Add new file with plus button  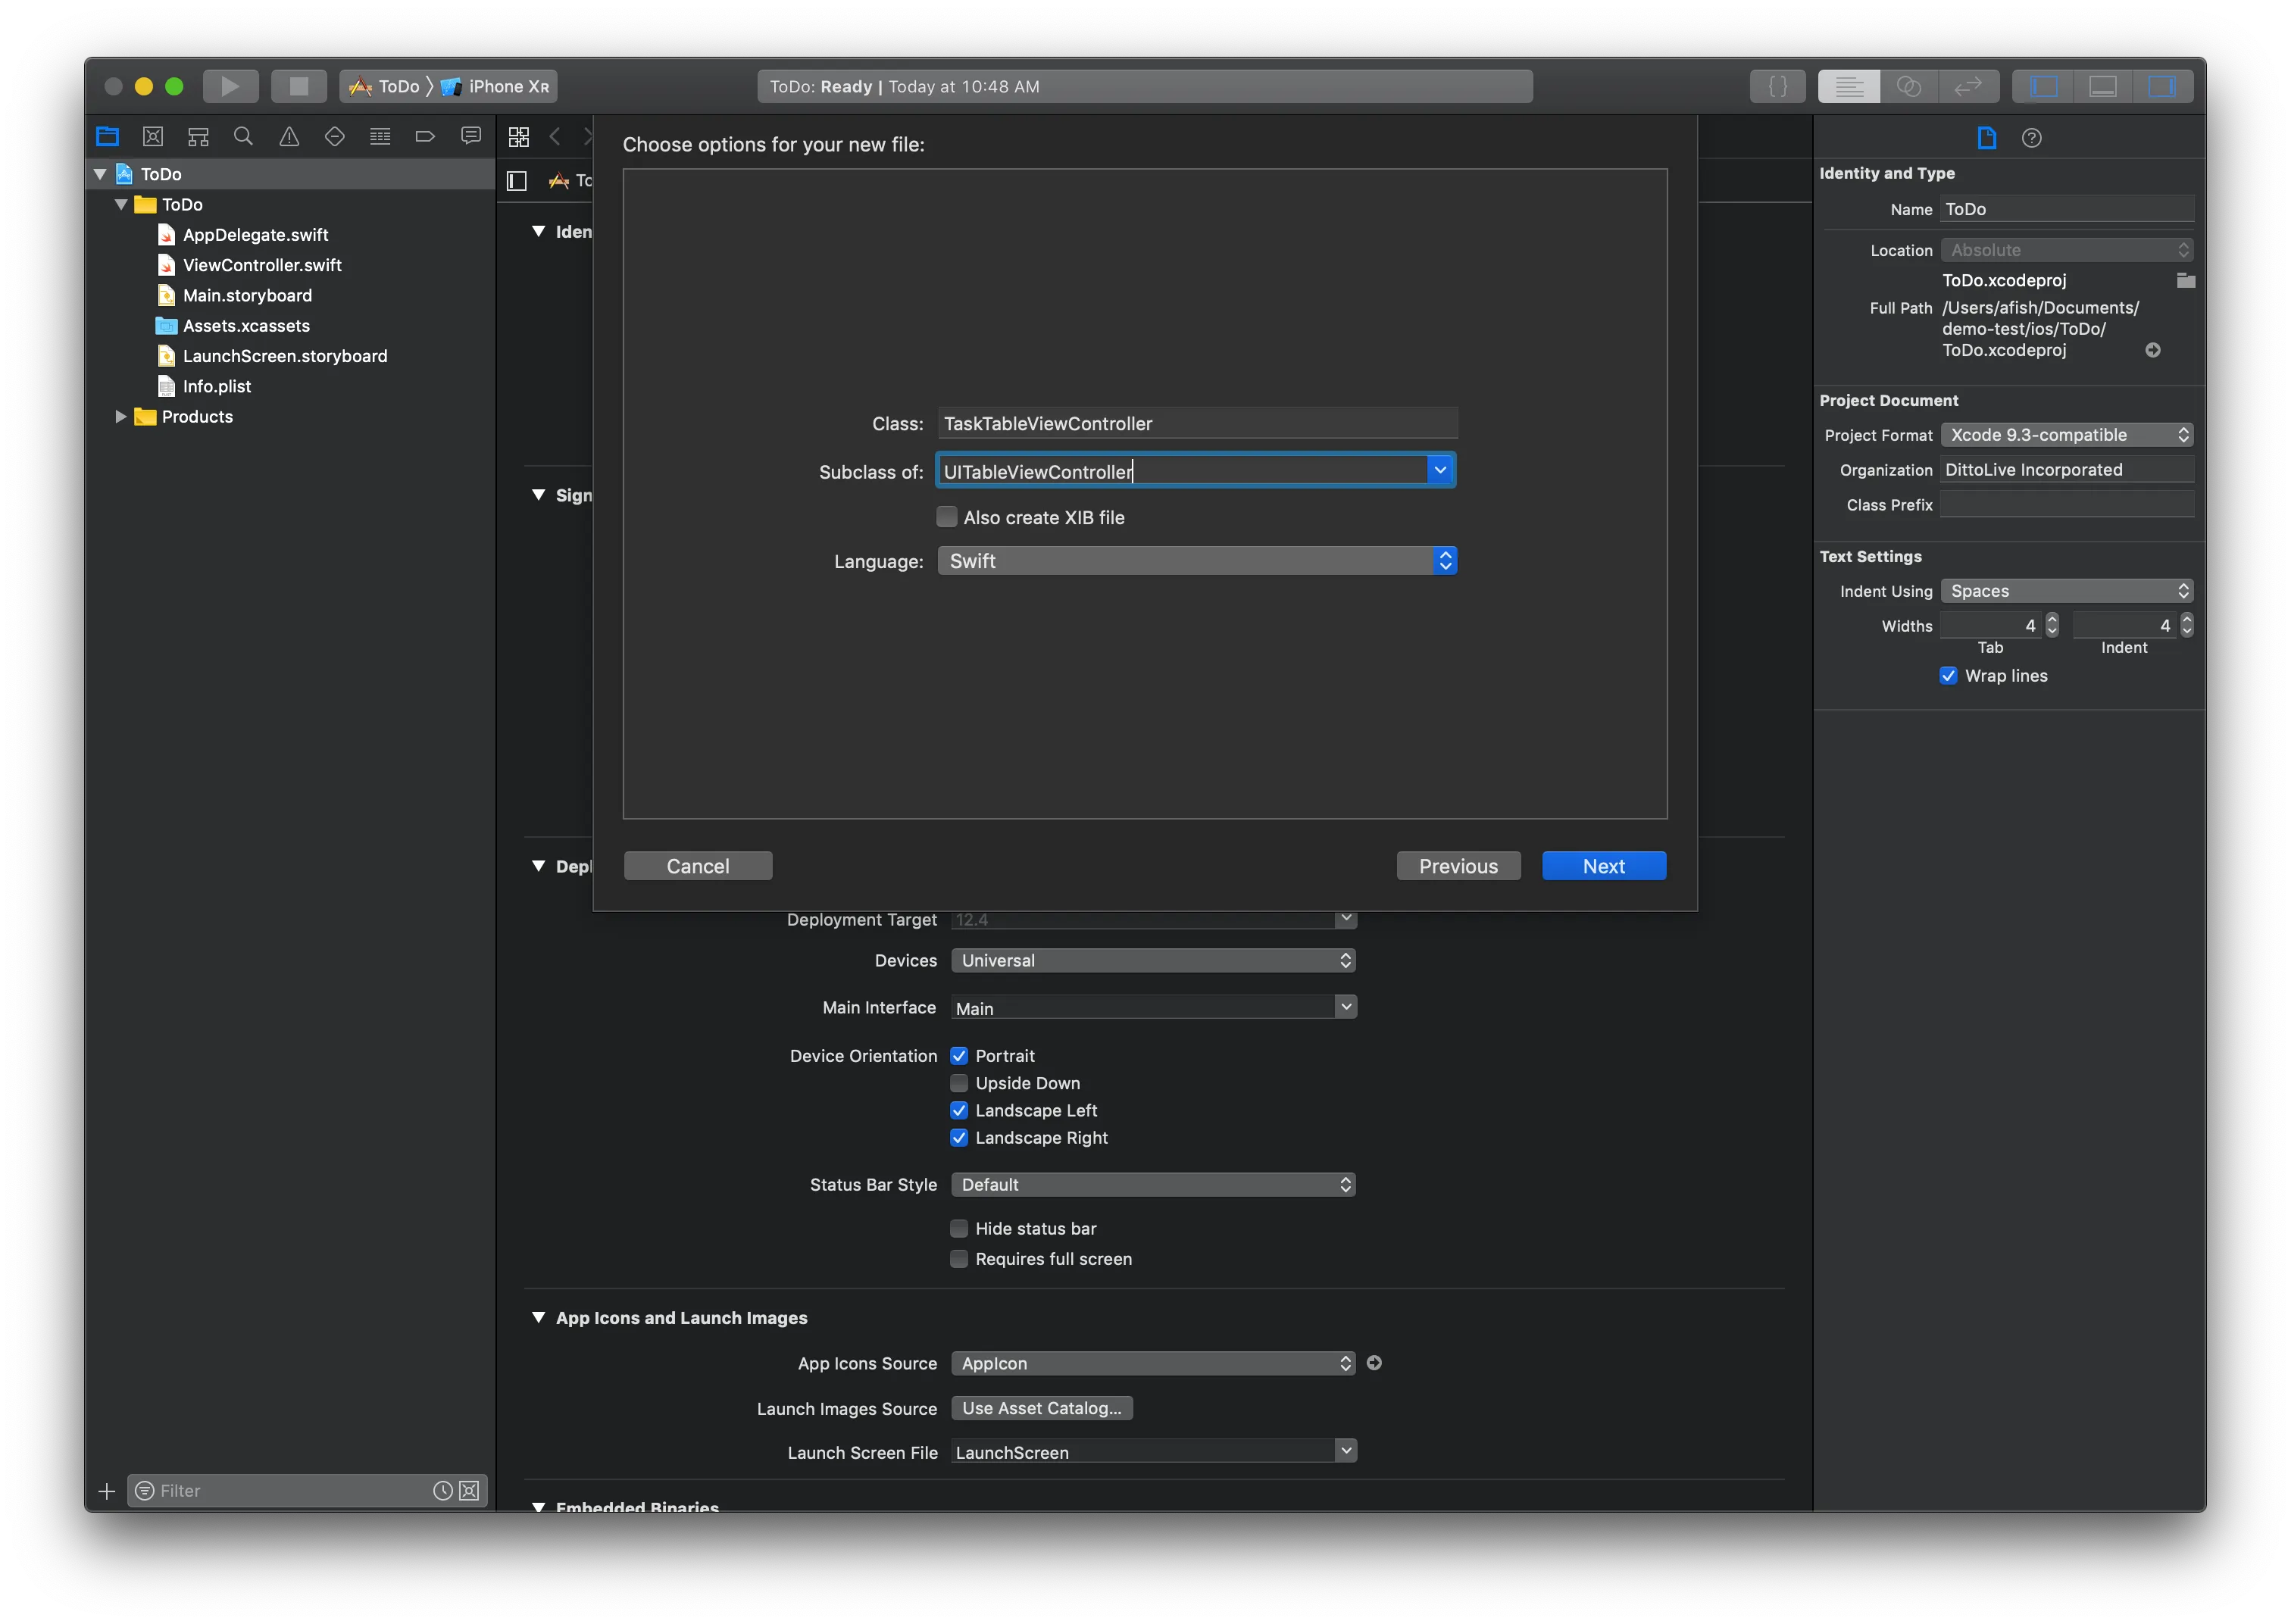pos(107,1491)
